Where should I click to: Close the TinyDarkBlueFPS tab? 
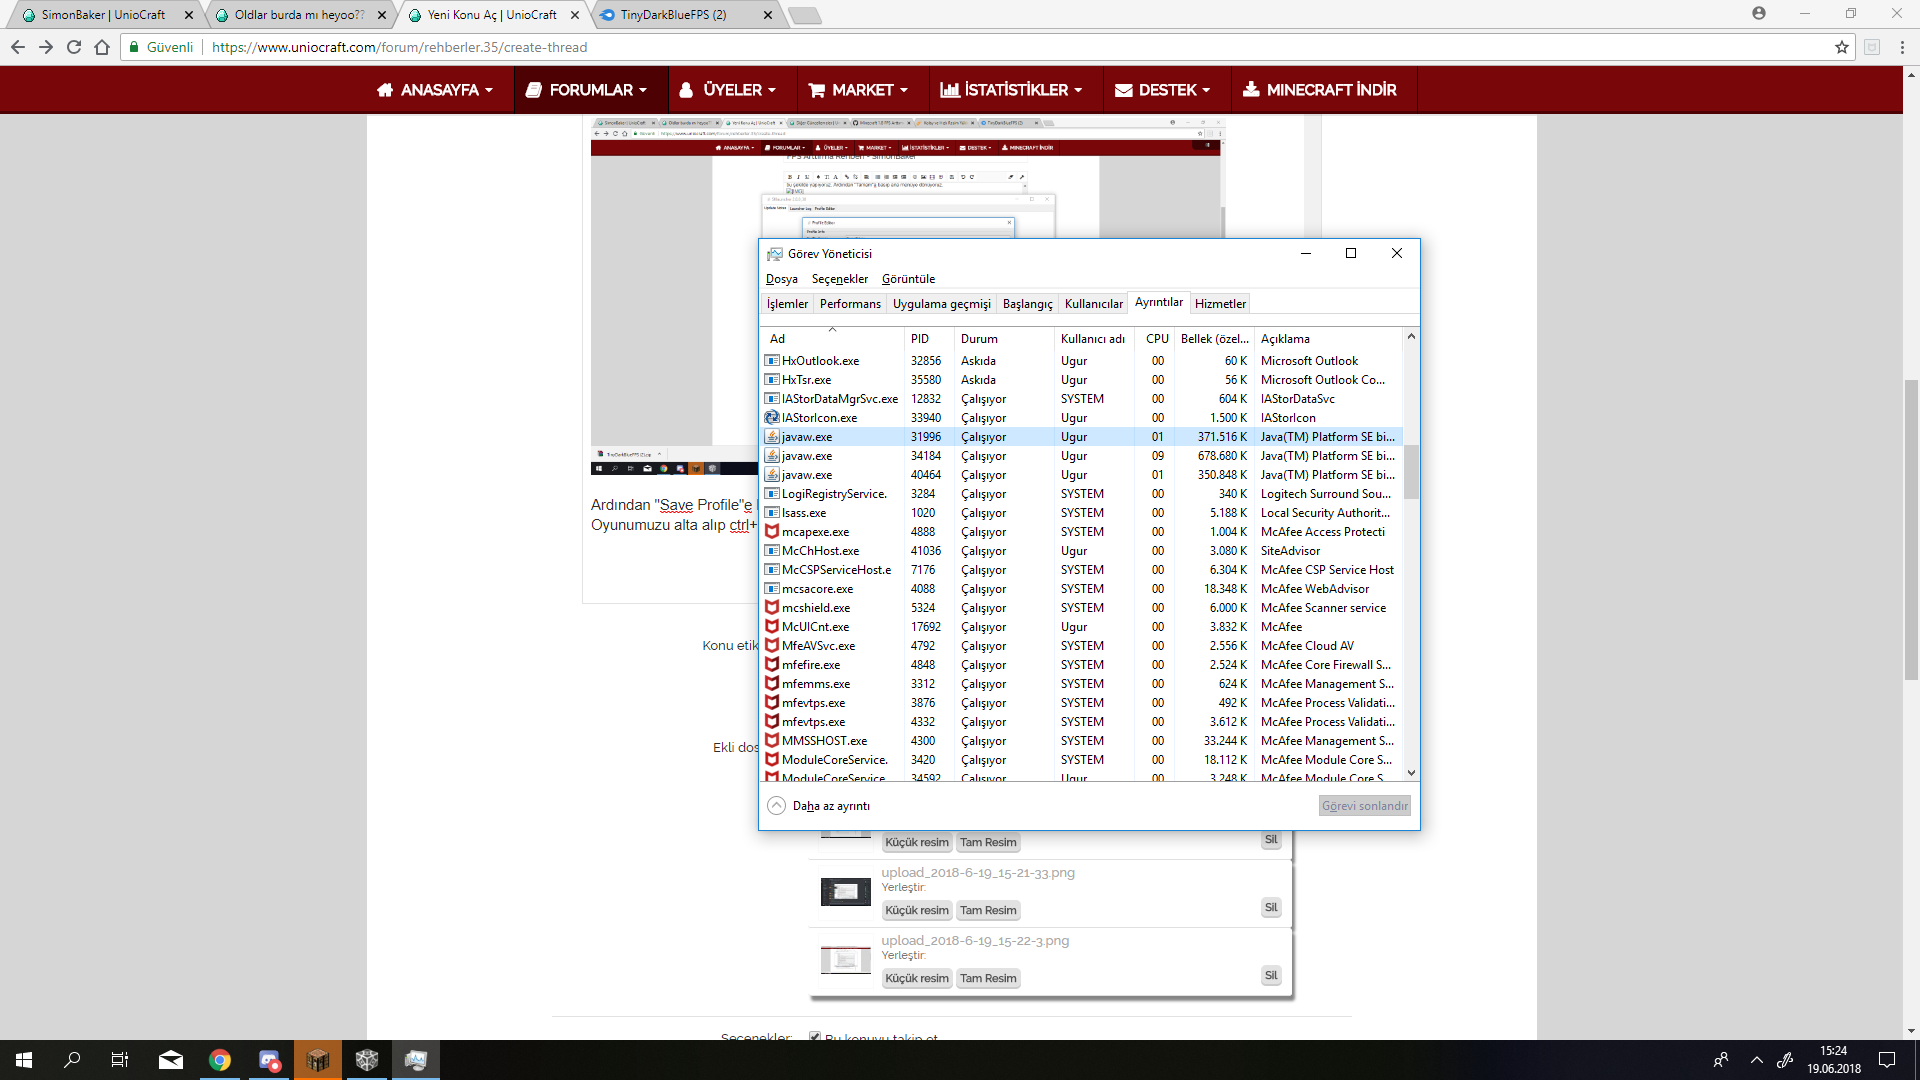767,15
